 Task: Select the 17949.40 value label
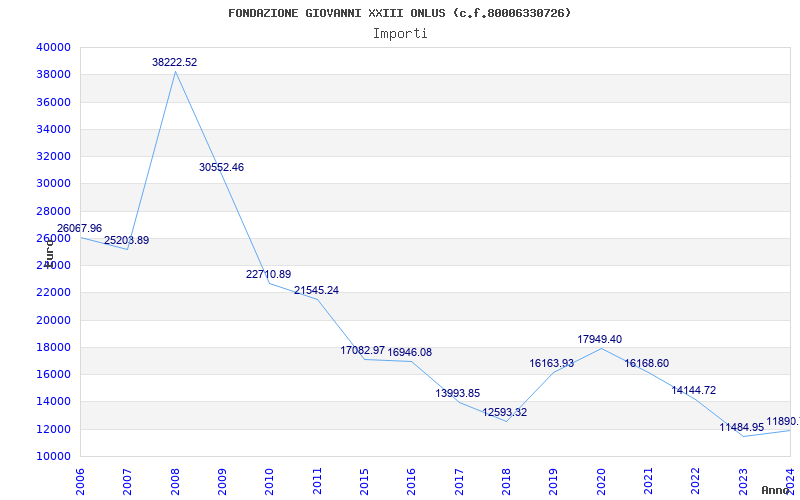click(x=599, y=339)
